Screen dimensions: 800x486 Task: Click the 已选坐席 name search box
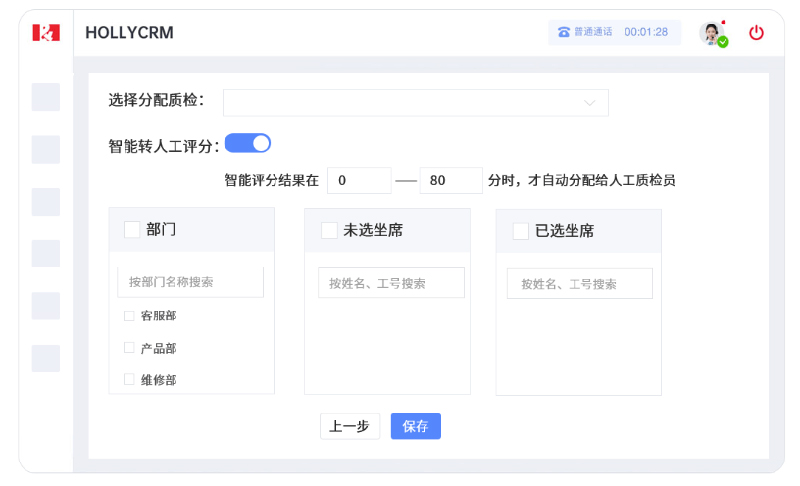(x=580, y=284)
